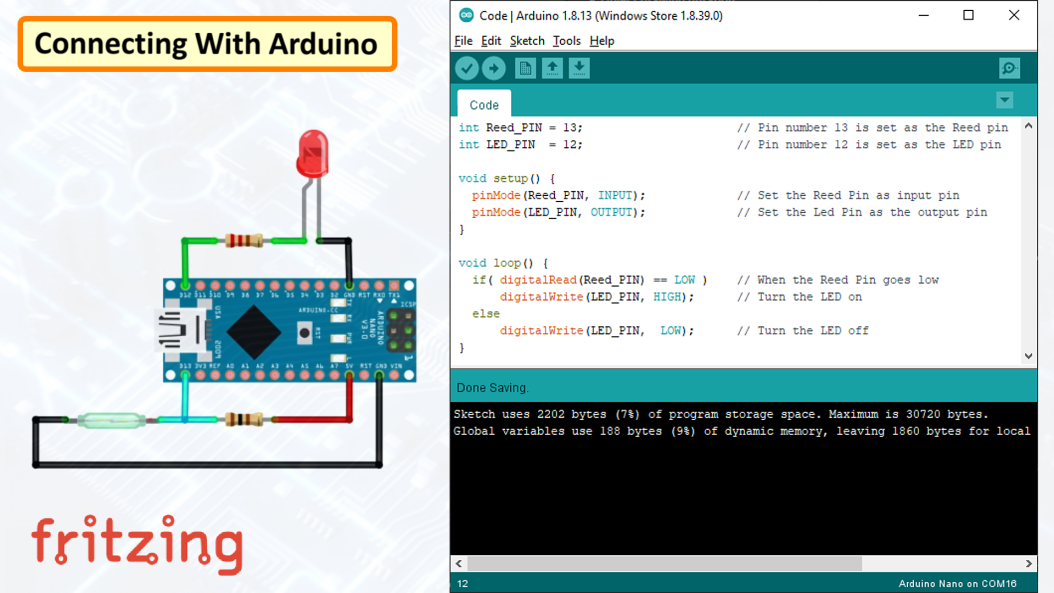Viewport: 1054px width, 593px height.
Task: Open a sketch with the up-arrow icon
Action: [553, 68]
